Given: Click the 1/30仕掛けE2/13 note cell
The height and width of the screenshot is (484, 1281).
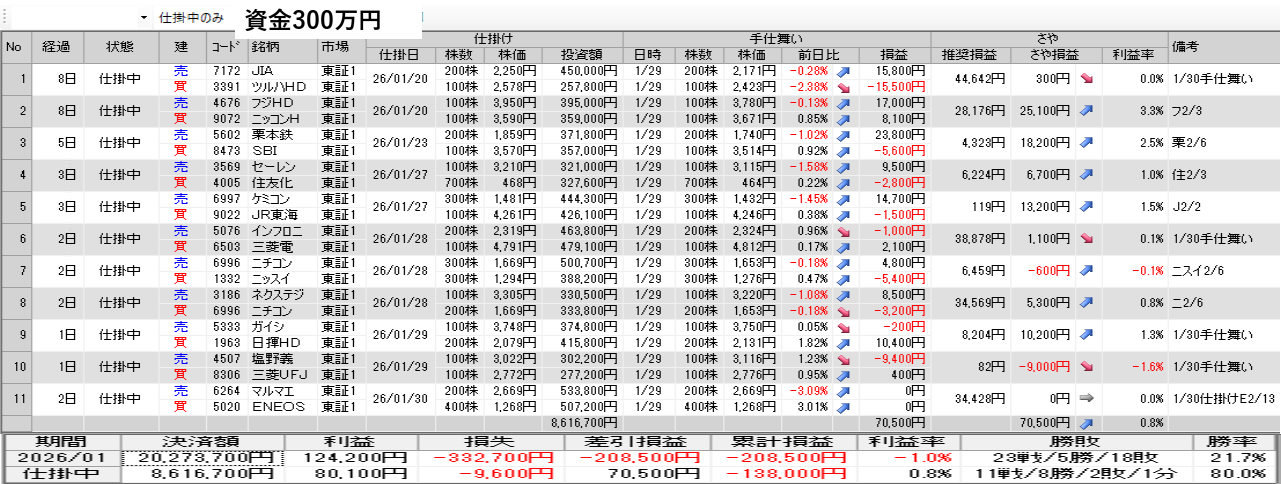Looking at the screenshot, I should [x=1222, y=398].
